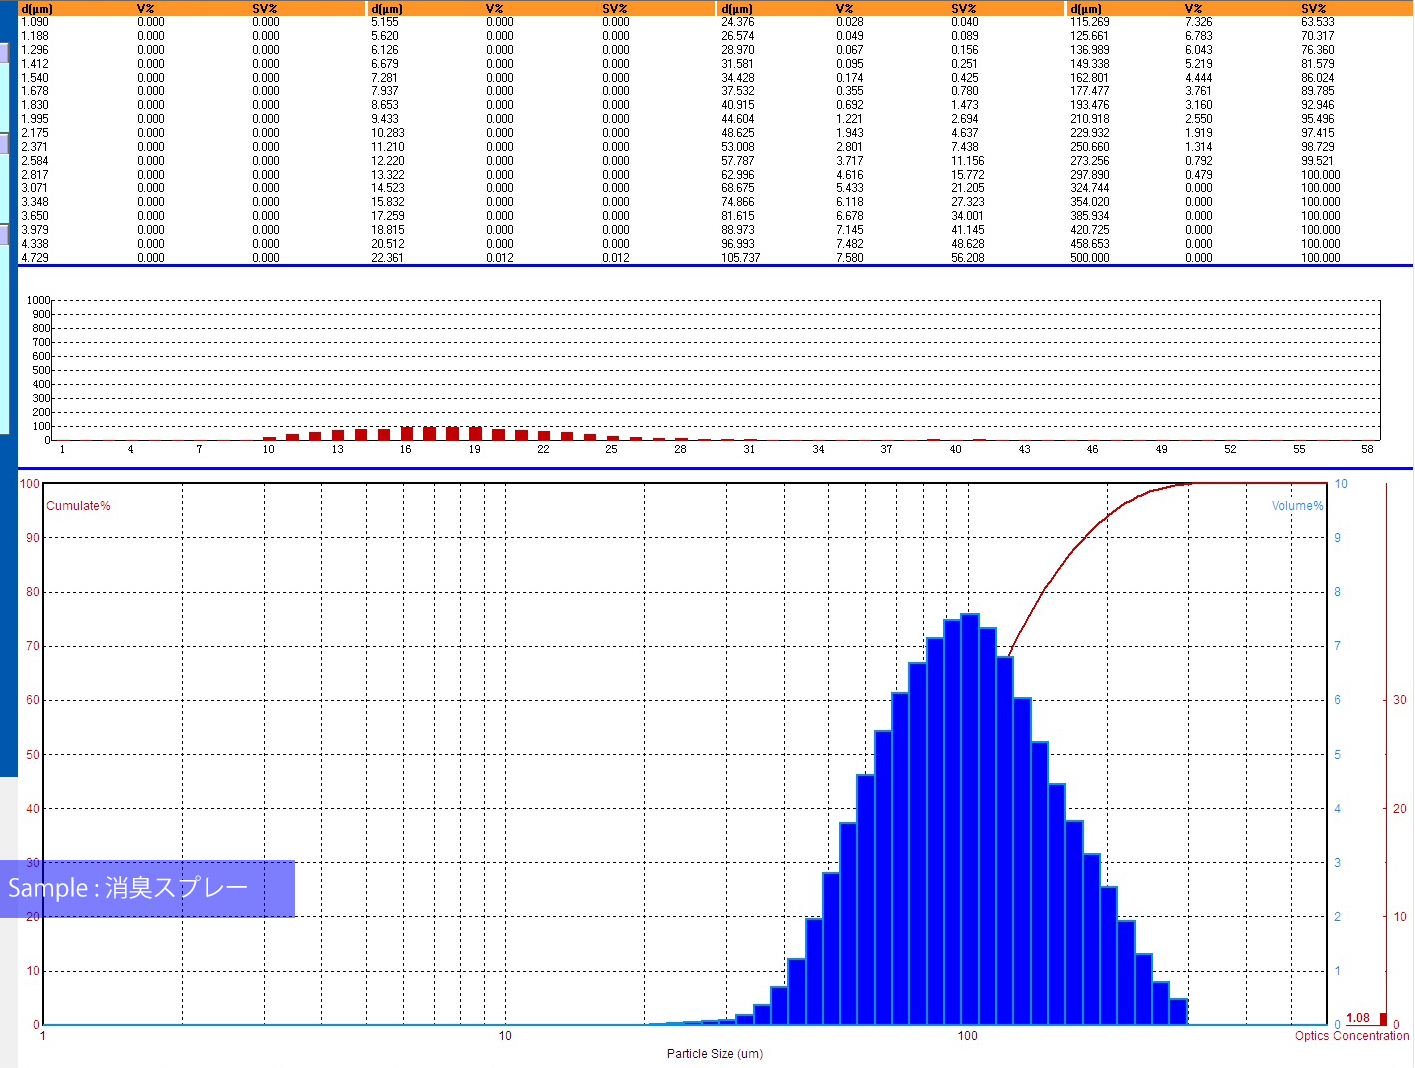The height and width of the screenshot is (1068, 1415).
Task: Click the 100 tick label on the particle size axis
Action: click(x=967, y=1036)
